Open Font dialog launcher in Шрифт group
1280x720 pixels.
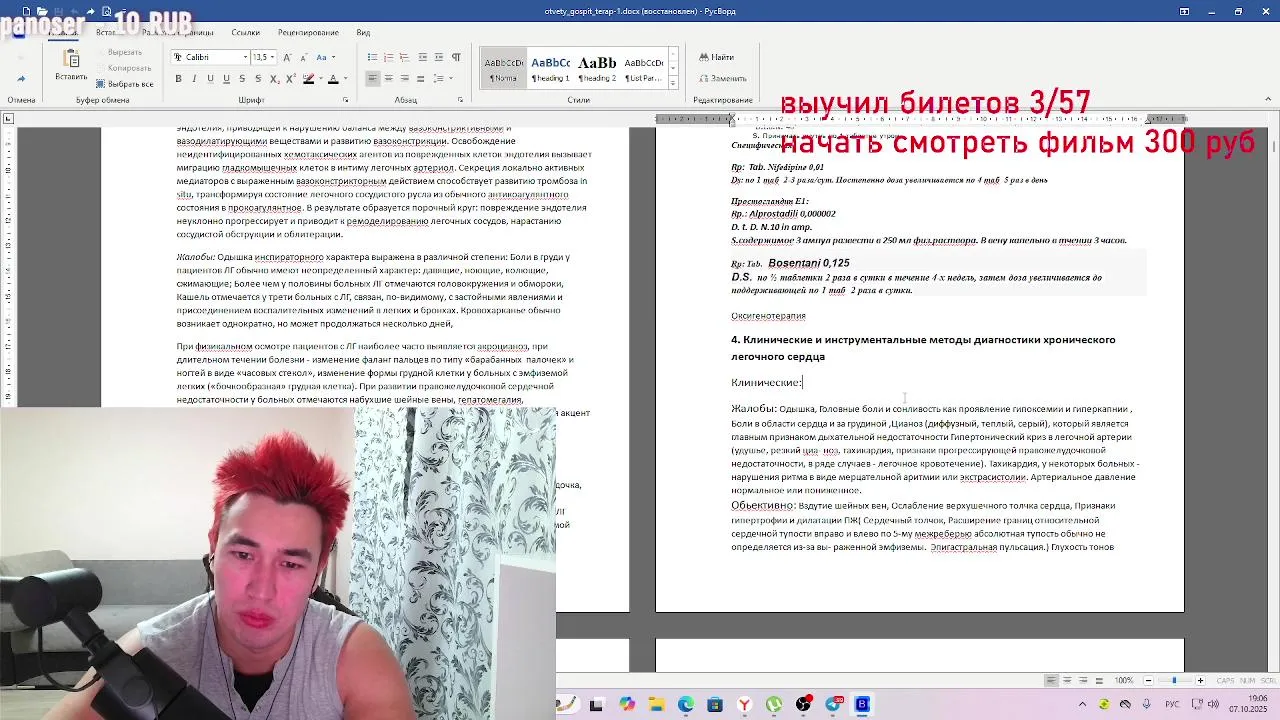coord(345,100)
